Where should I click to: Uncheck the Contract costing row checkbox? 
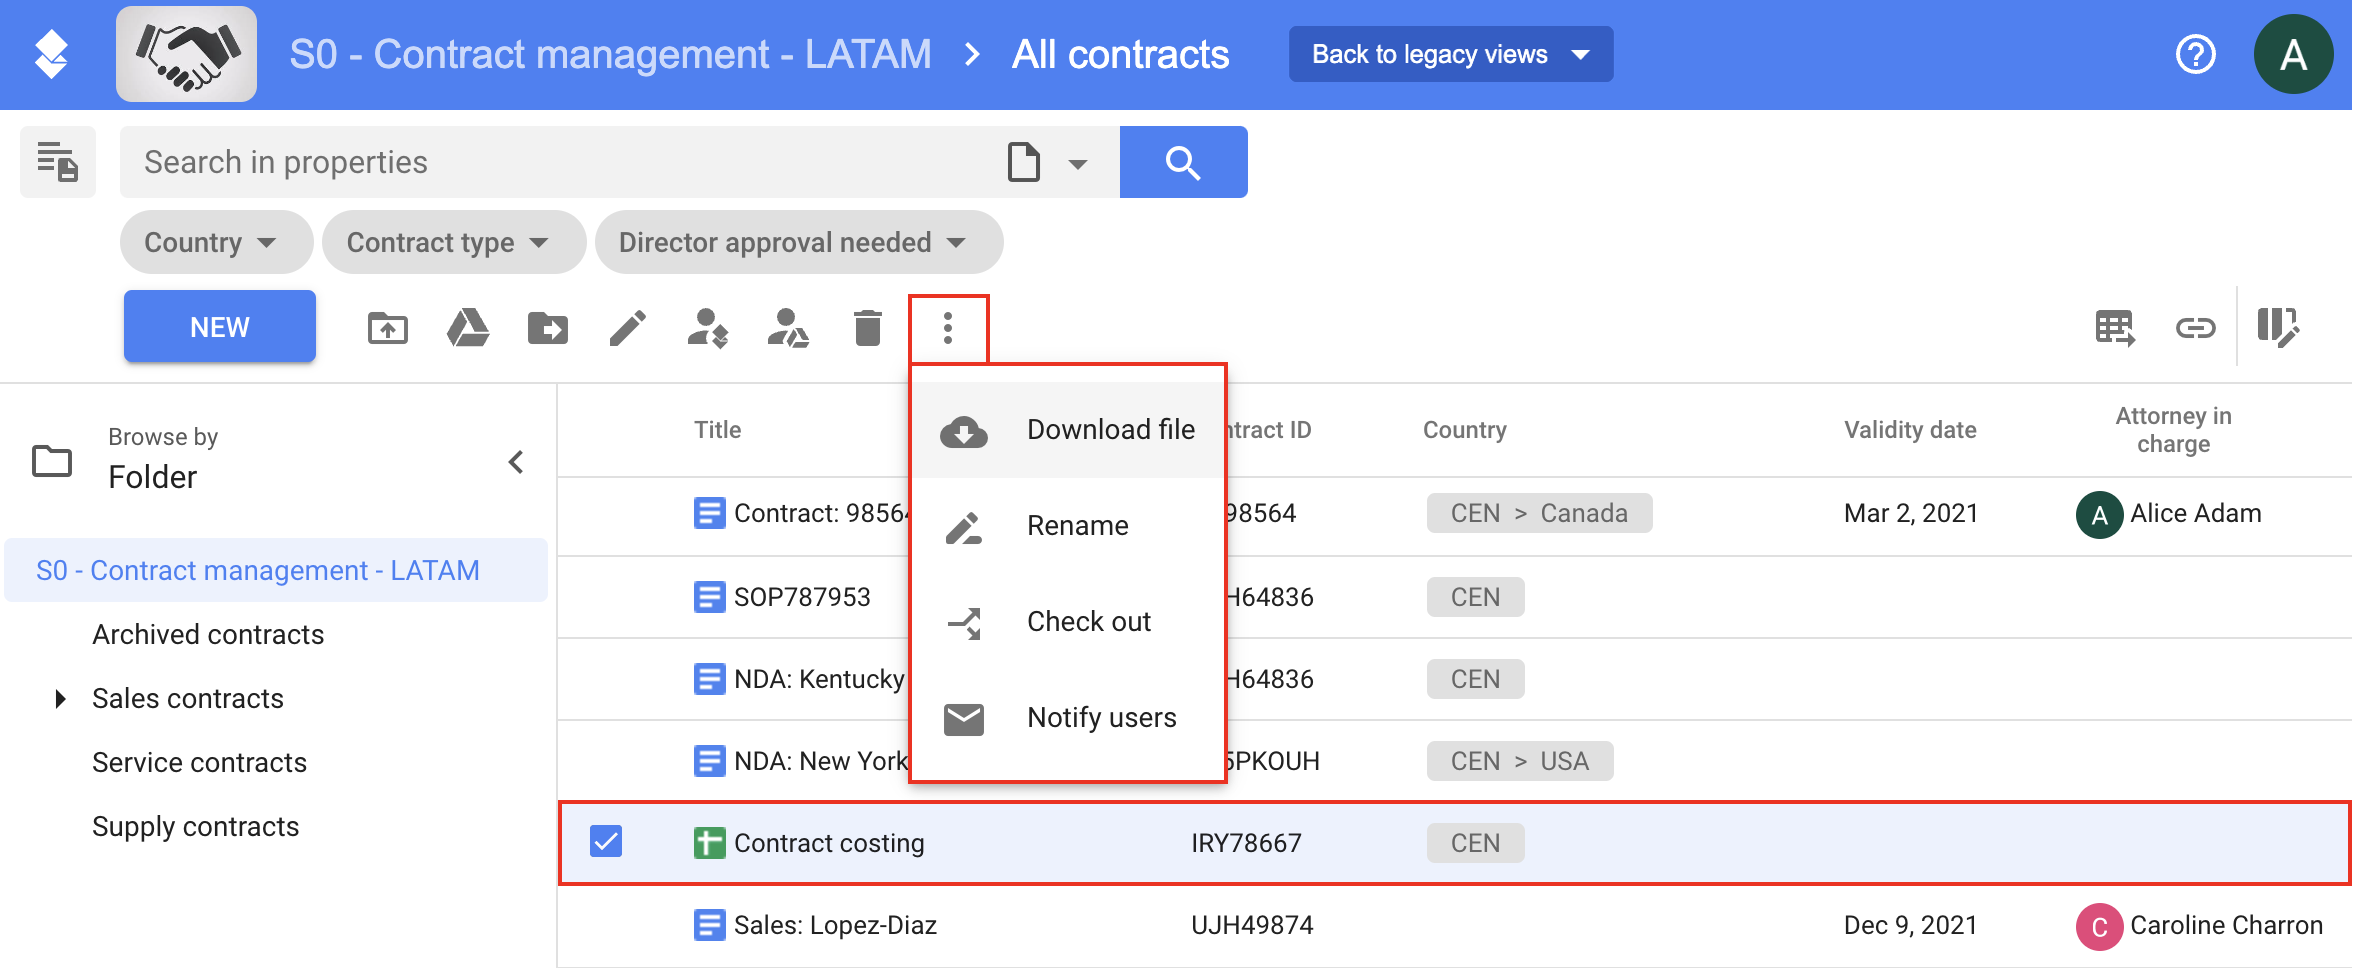[x=606, y=842]
